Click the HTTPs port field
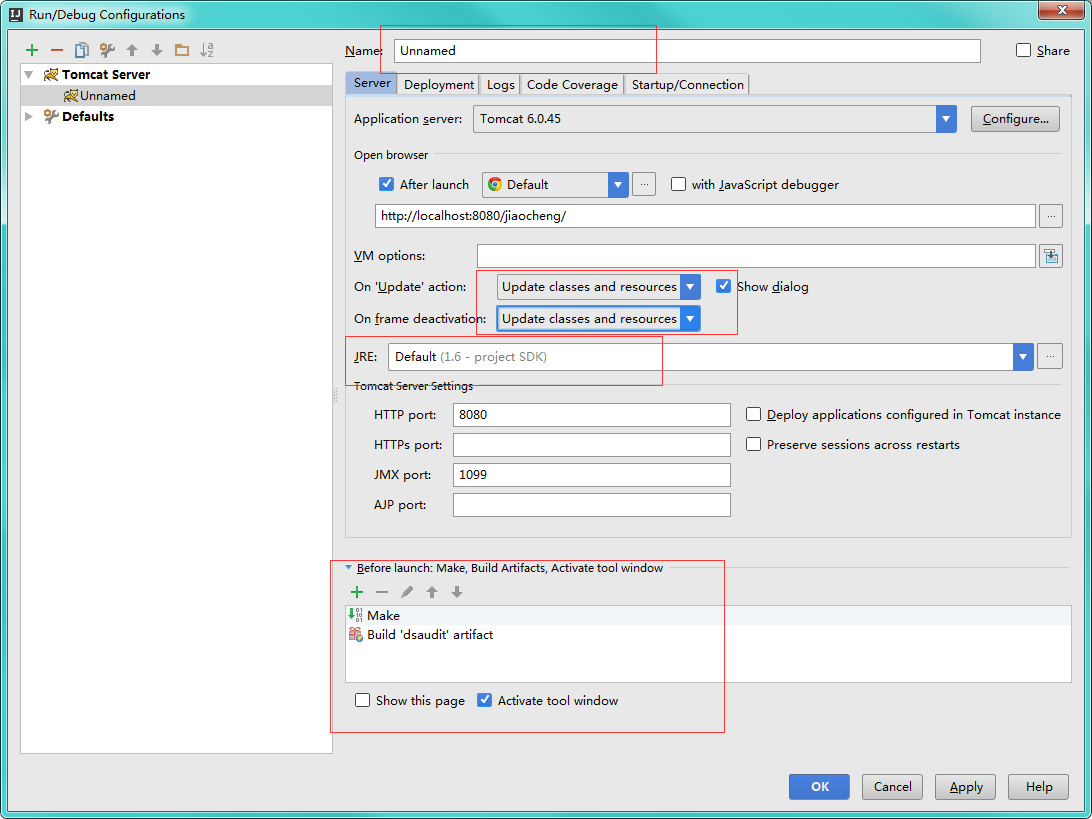This screenshot has height=819, width=1092. (591, 444)
